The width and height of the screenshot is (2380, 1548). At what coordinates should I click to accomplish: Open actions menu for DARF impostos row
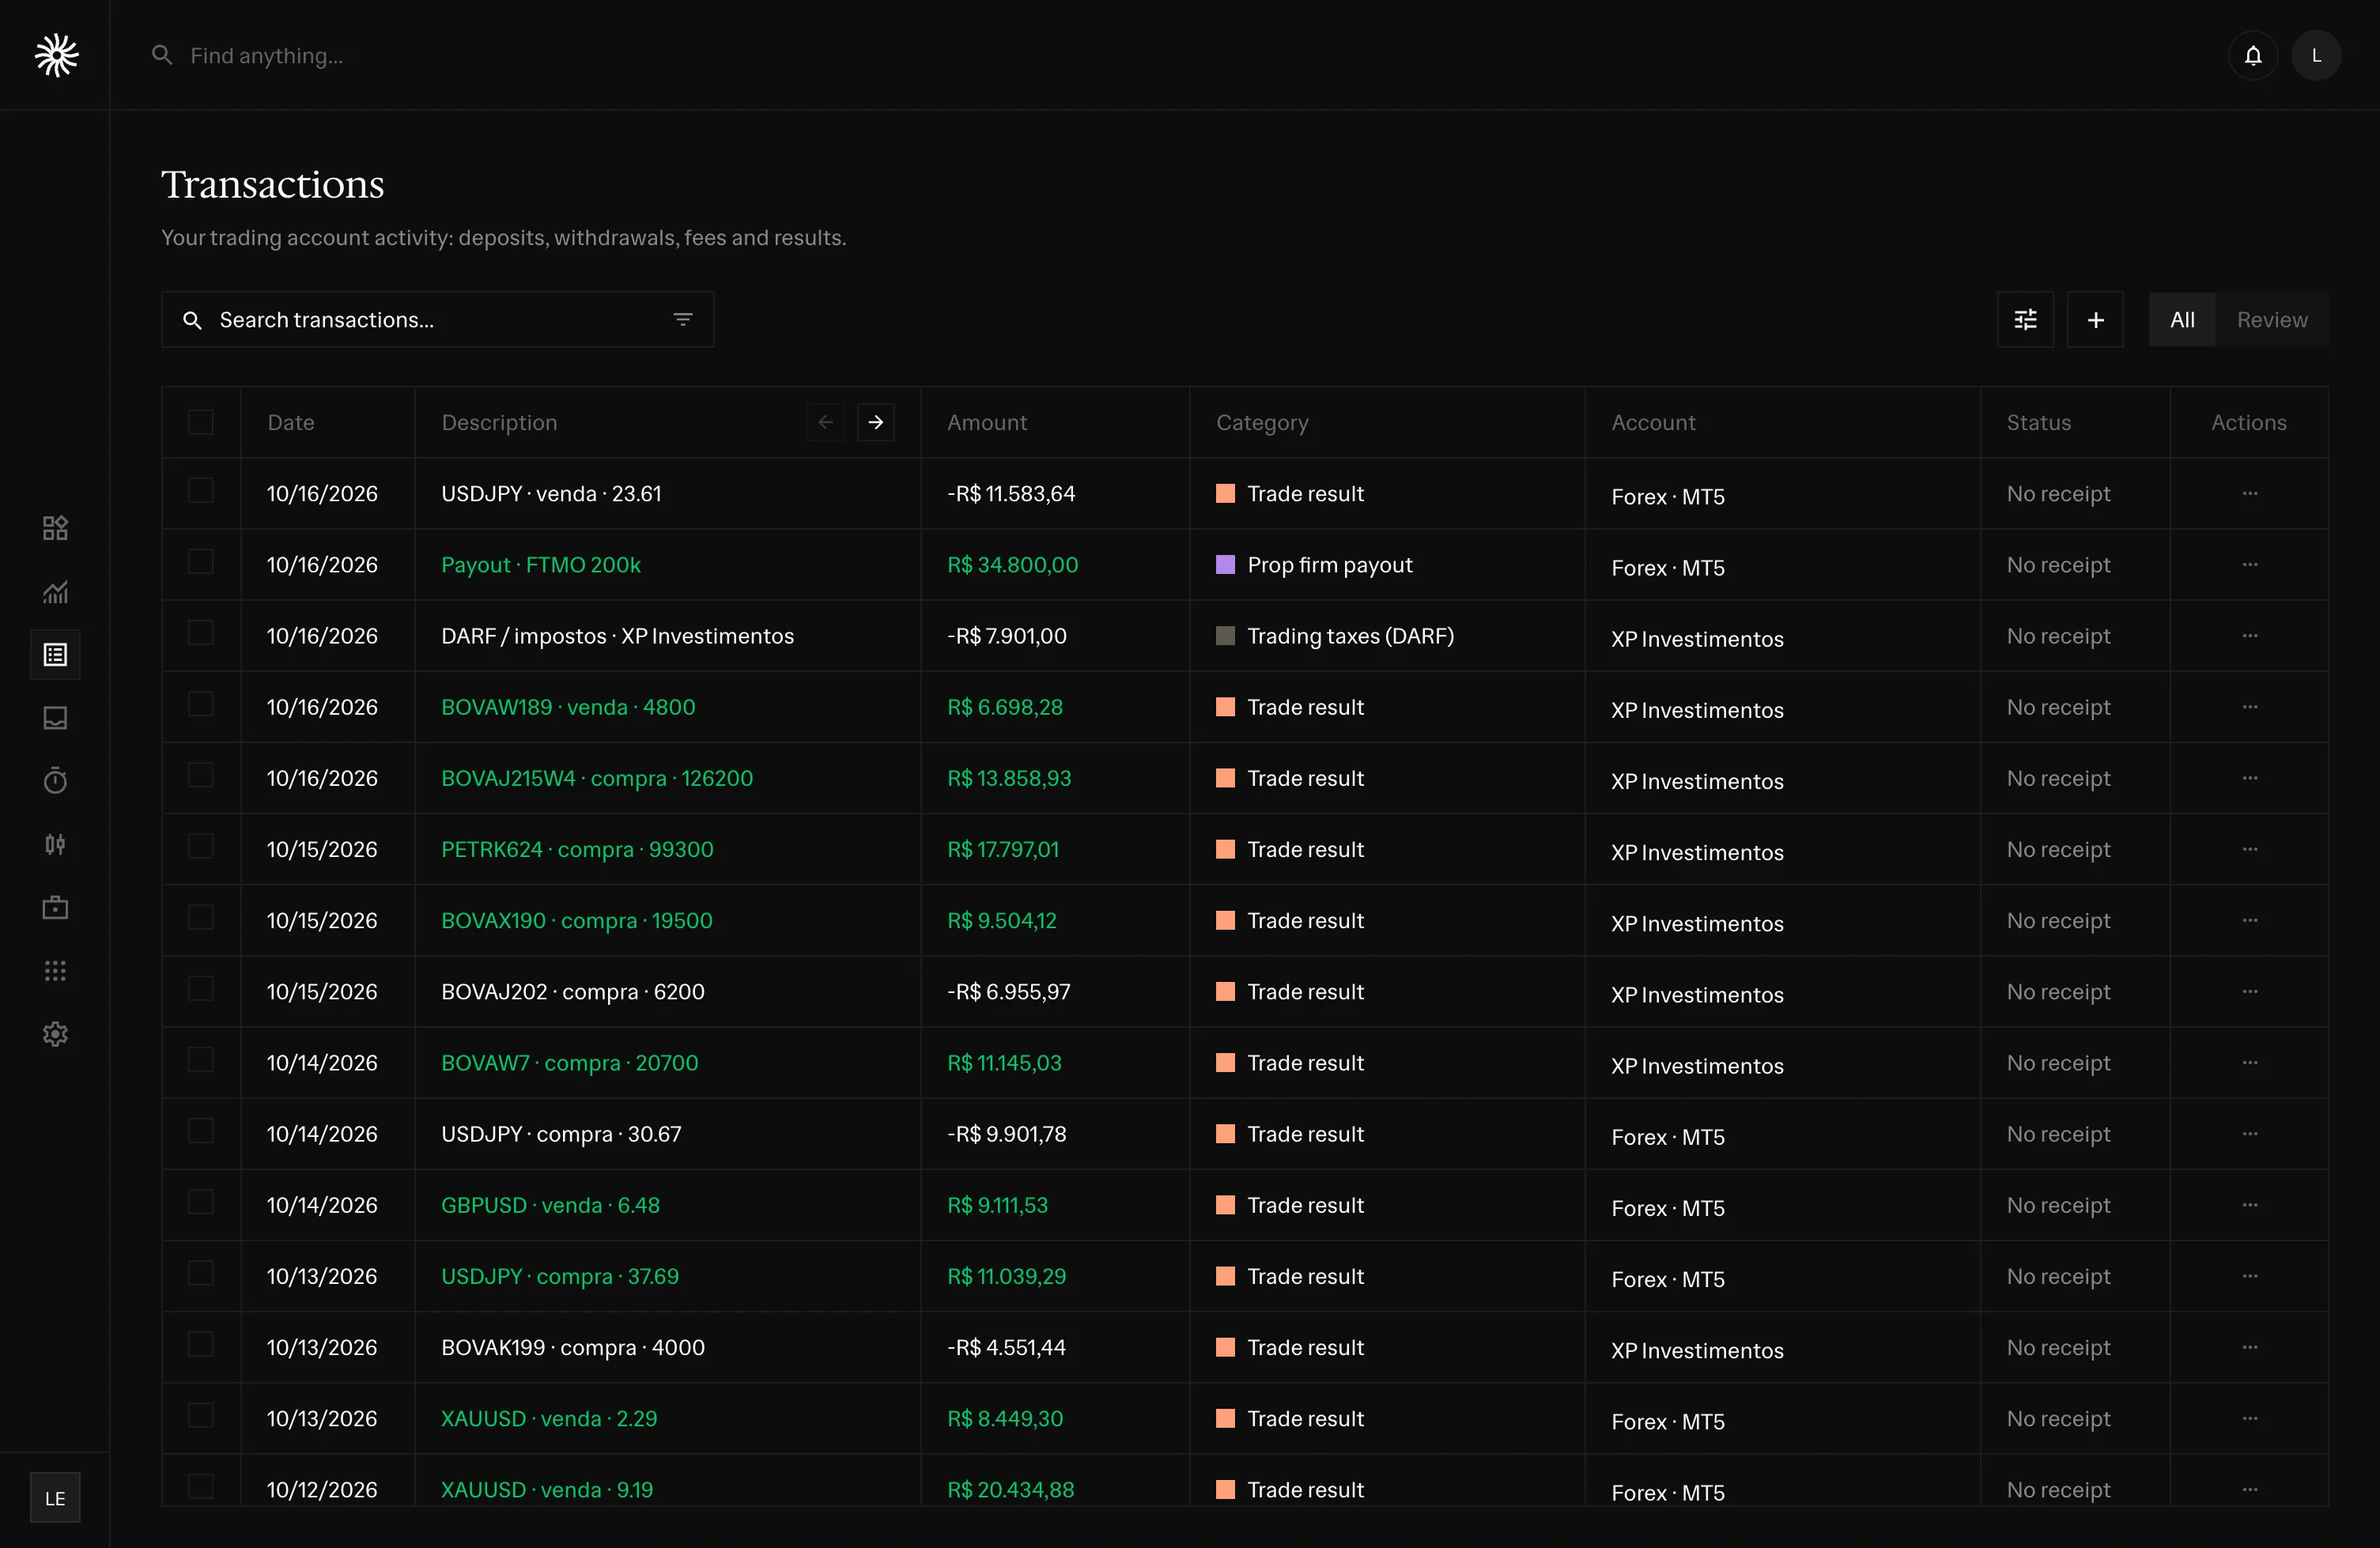pos(2249,636)
